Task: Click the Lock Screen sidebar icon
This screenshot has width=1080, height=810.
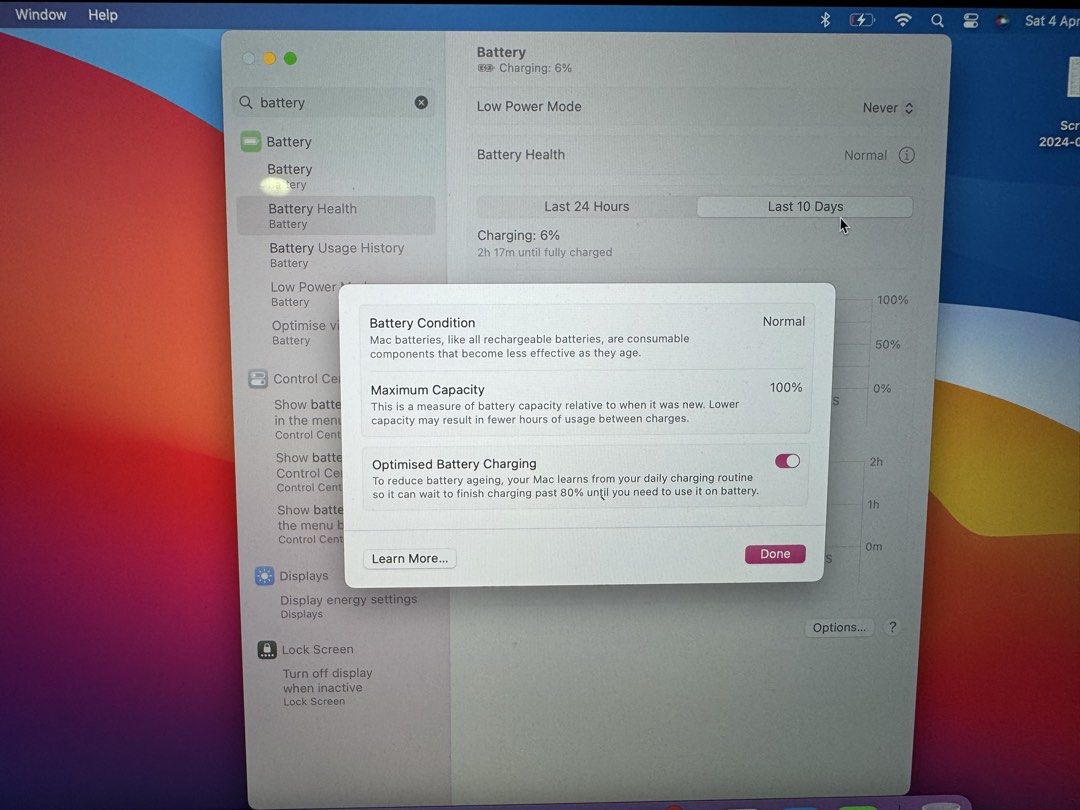Action: coord(267,650)
